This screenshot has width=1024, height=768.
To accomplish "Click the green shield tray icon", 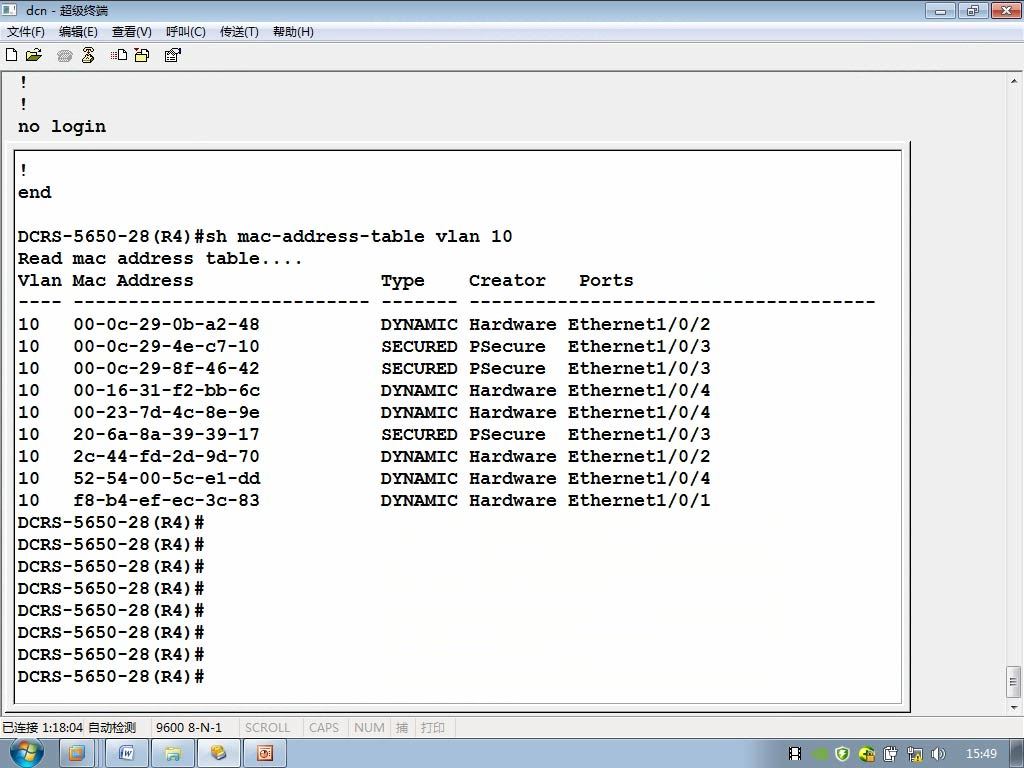I will click(842, 754).
